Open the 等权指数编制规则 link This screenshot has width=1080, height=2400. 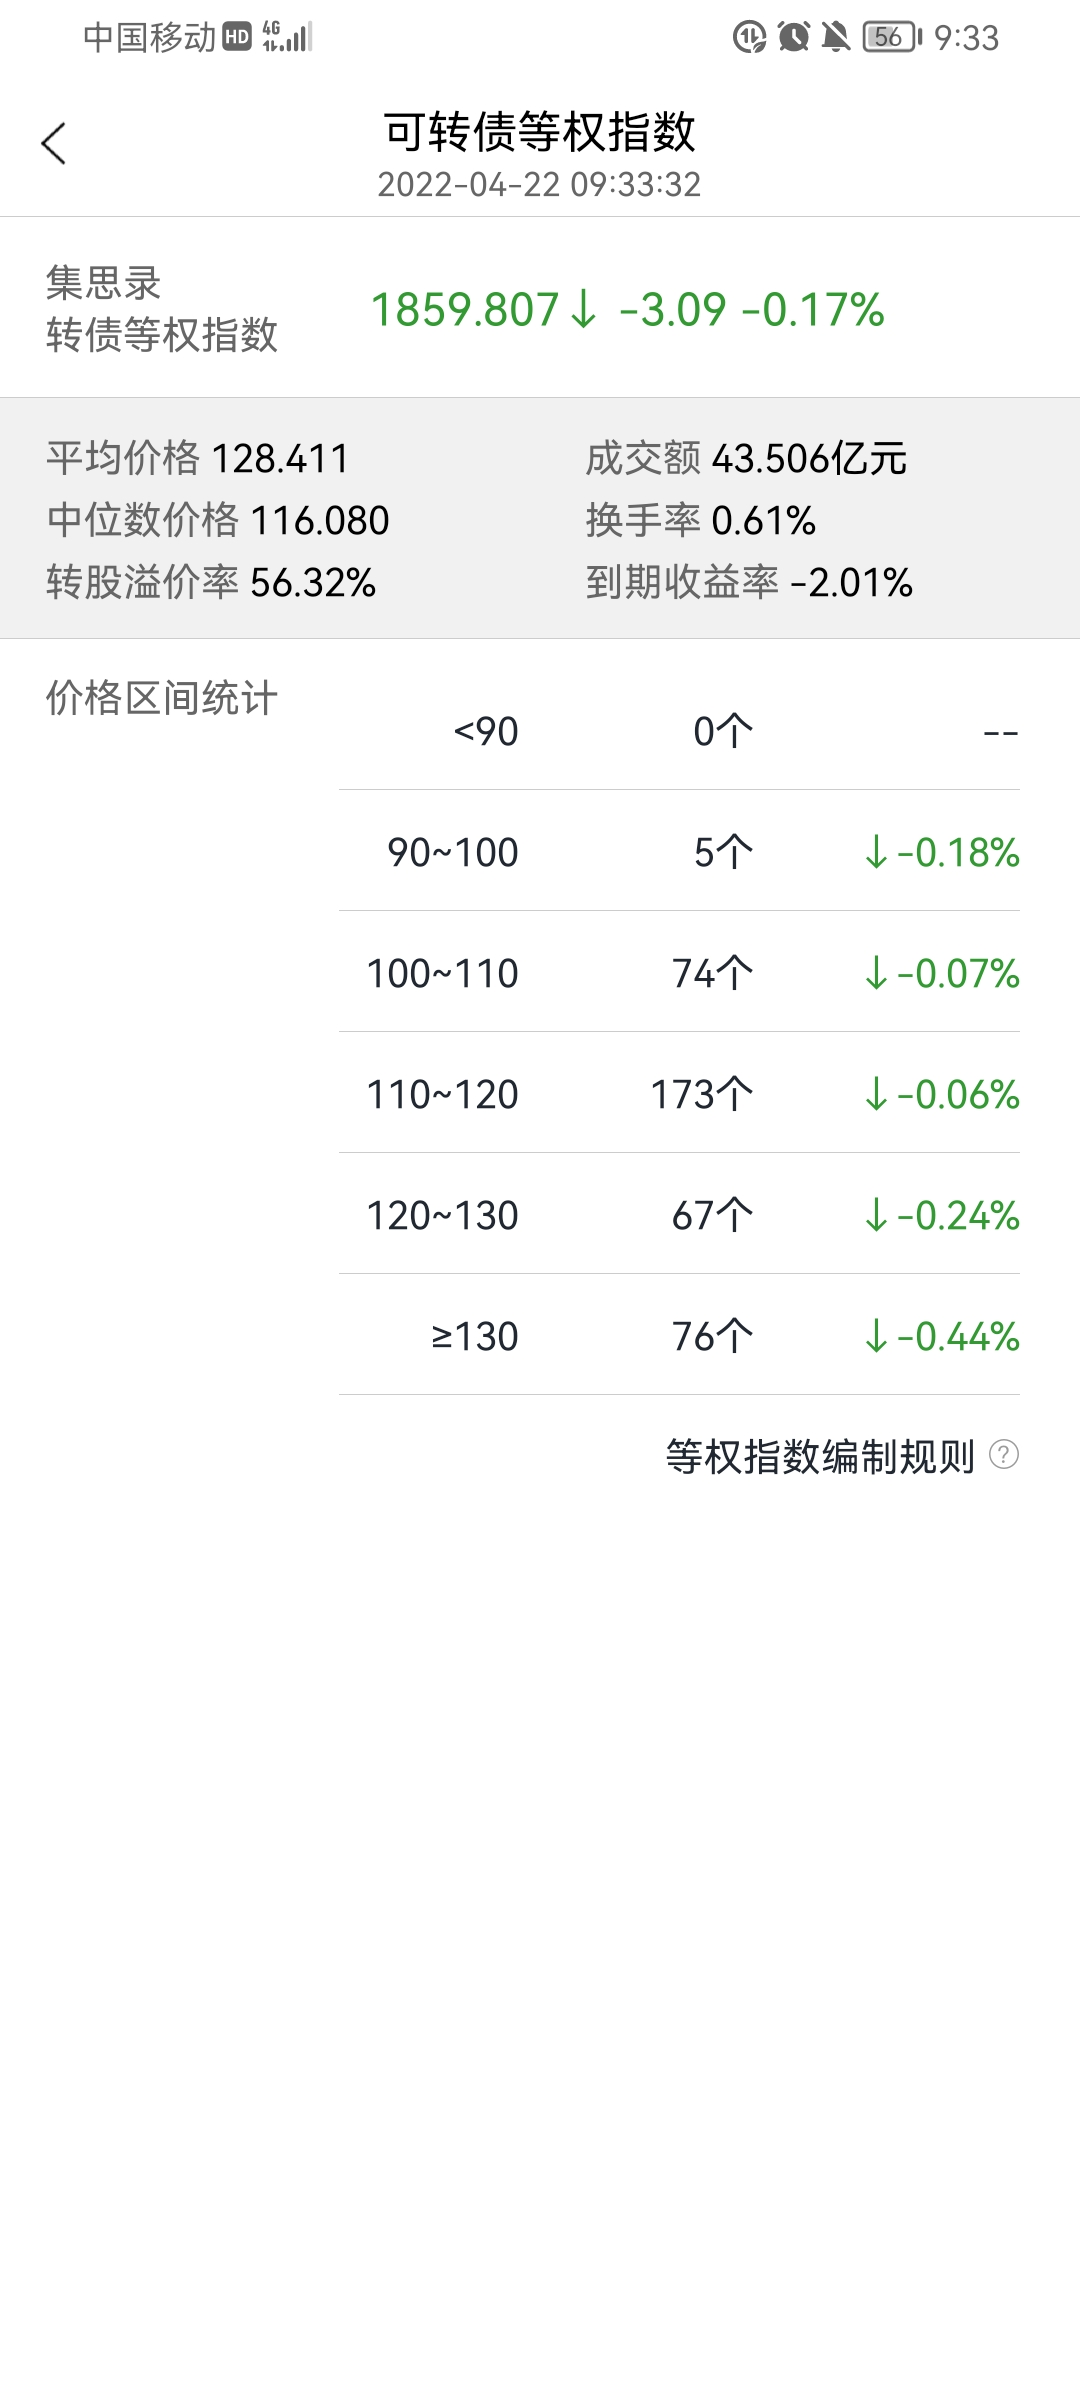(x=820, y=1456)
